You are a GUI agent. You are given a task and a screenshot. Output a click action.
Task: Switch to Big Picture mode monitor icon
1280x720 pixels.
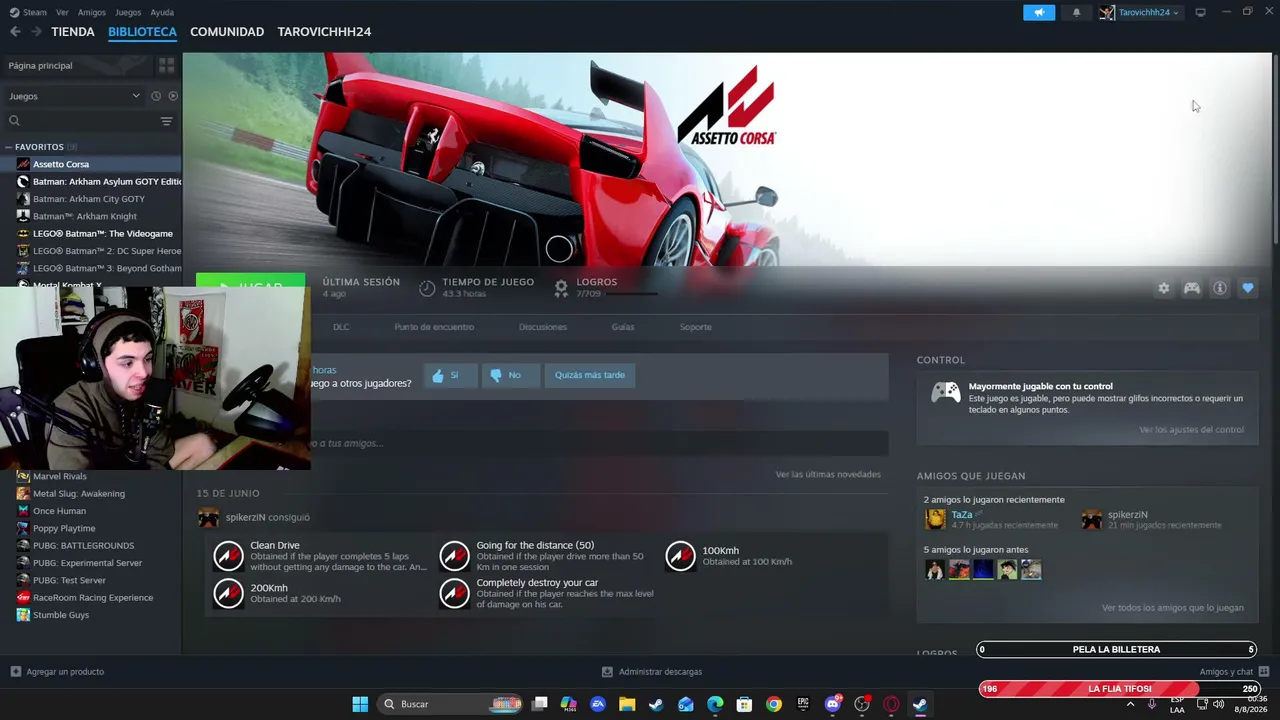pos(1200,12)
